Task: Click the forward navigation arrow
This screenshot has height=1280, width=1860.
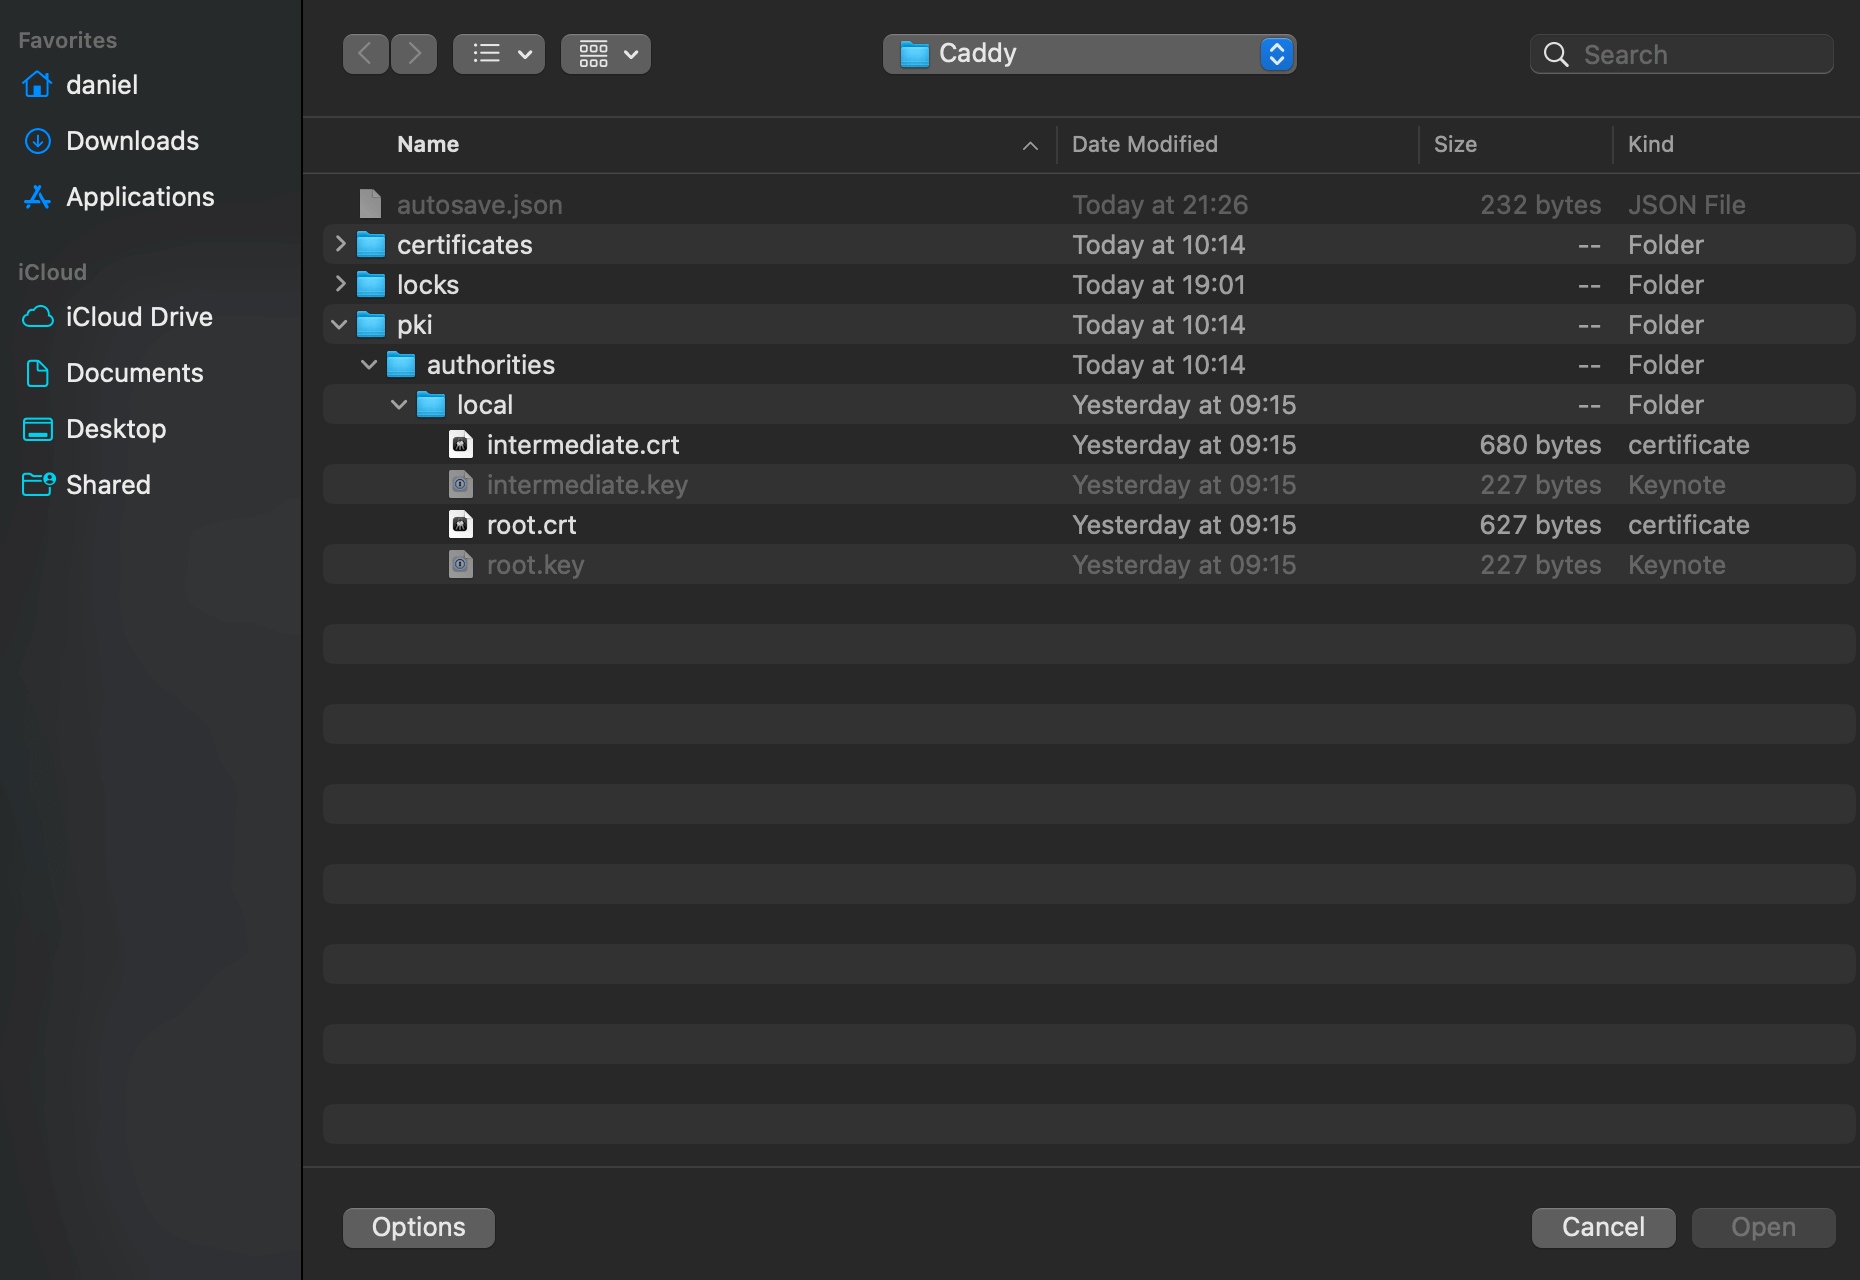Action: coord(414,54)
